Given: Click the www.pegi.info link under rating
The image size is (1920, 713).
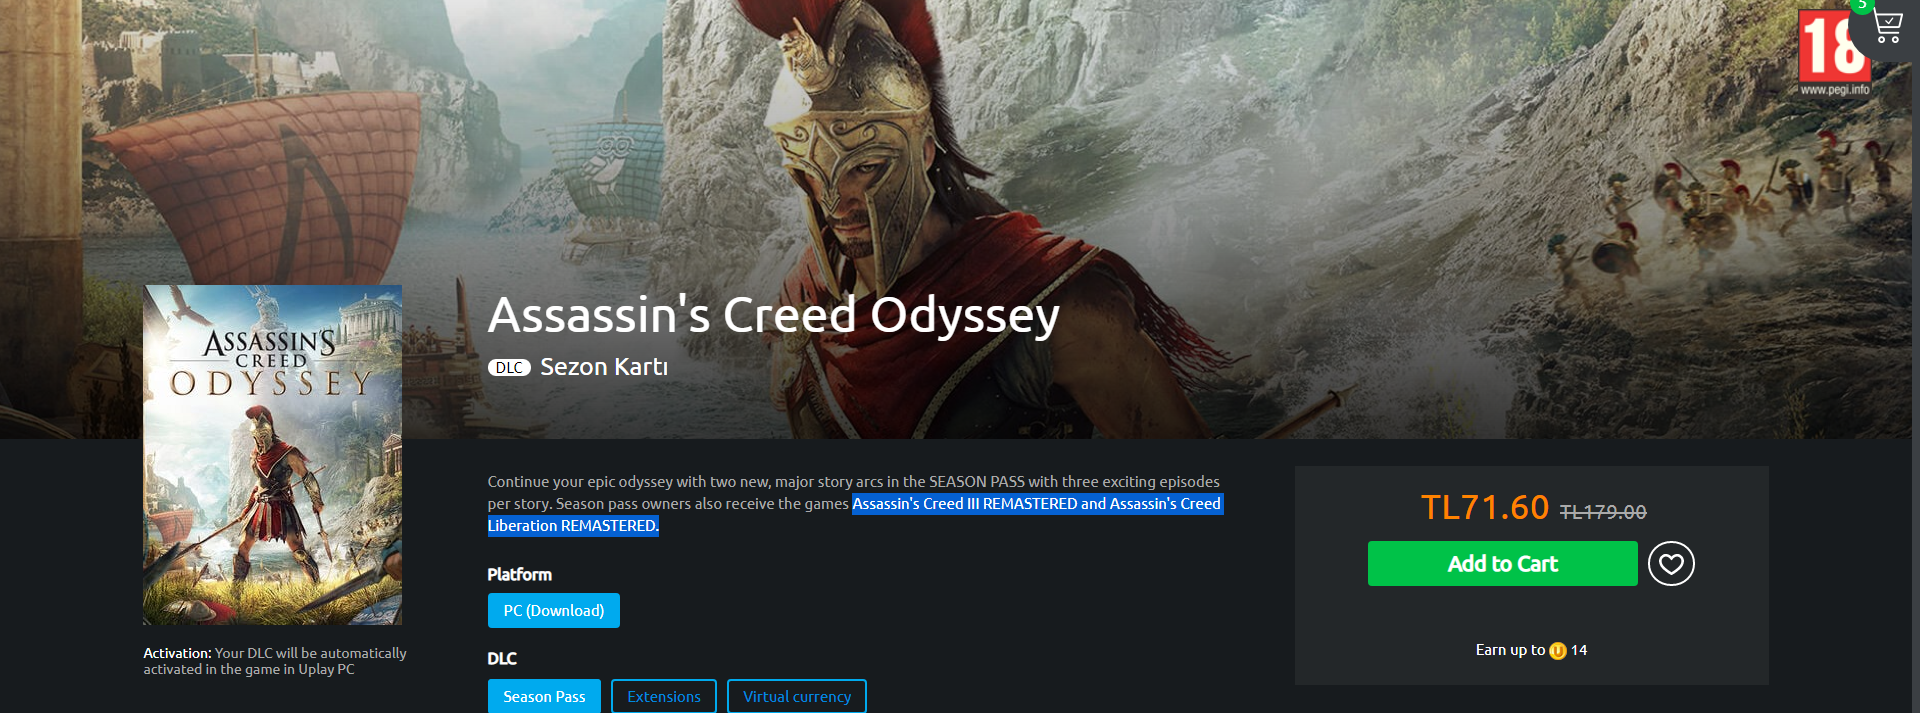Looking at the screenshot, I should [x=1835, y=89].
